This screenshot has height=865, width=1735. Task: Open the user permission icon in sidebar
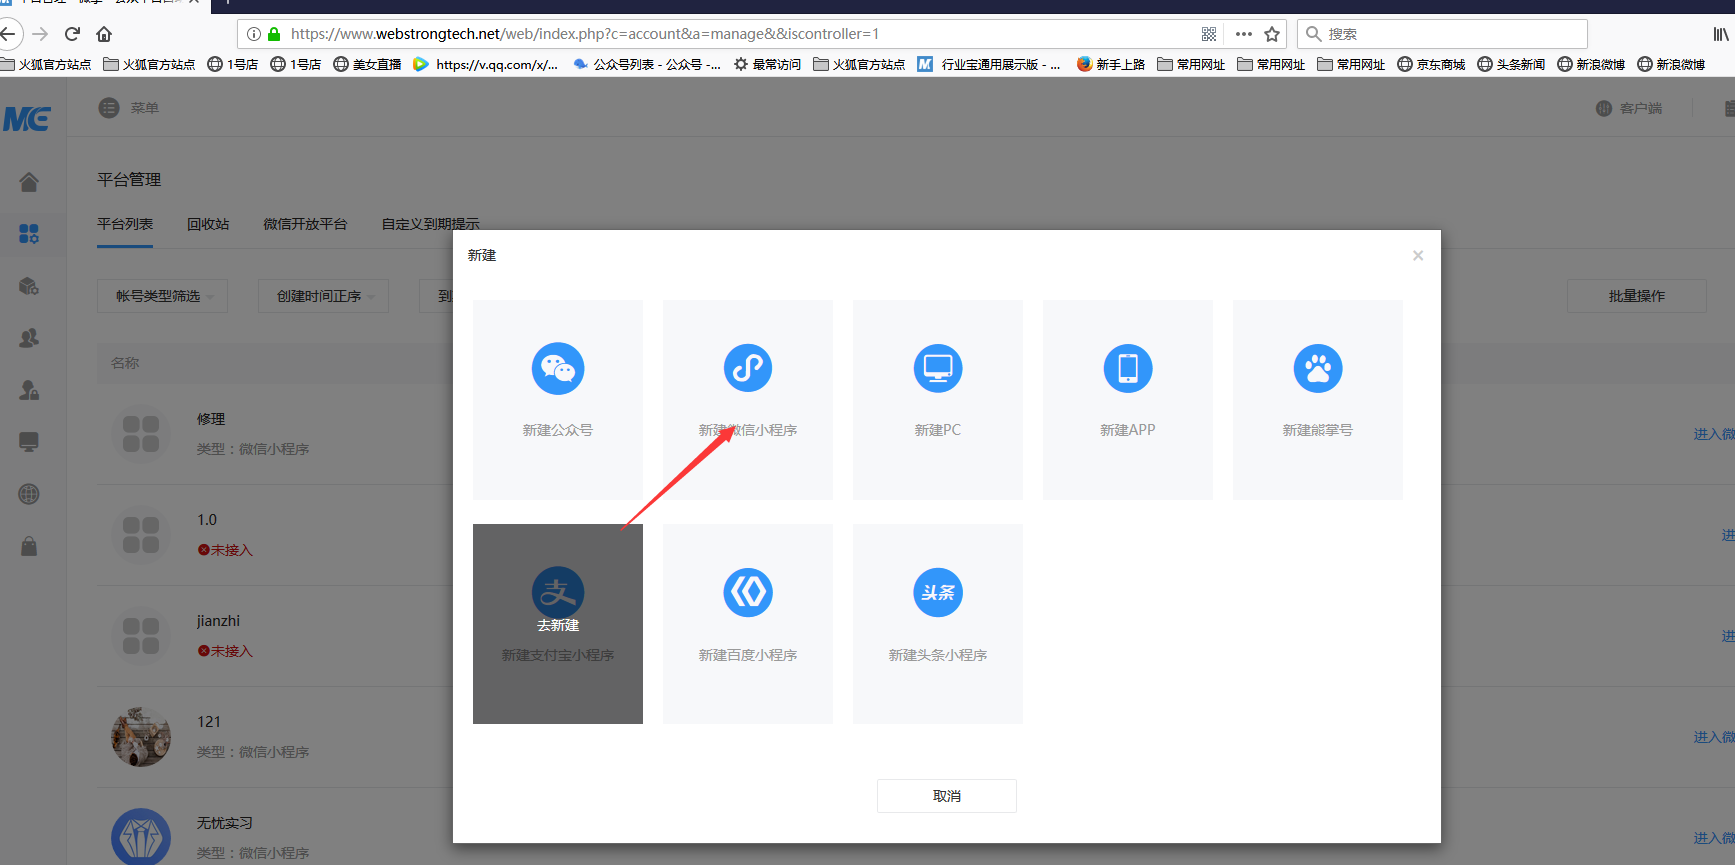point(29,390)
